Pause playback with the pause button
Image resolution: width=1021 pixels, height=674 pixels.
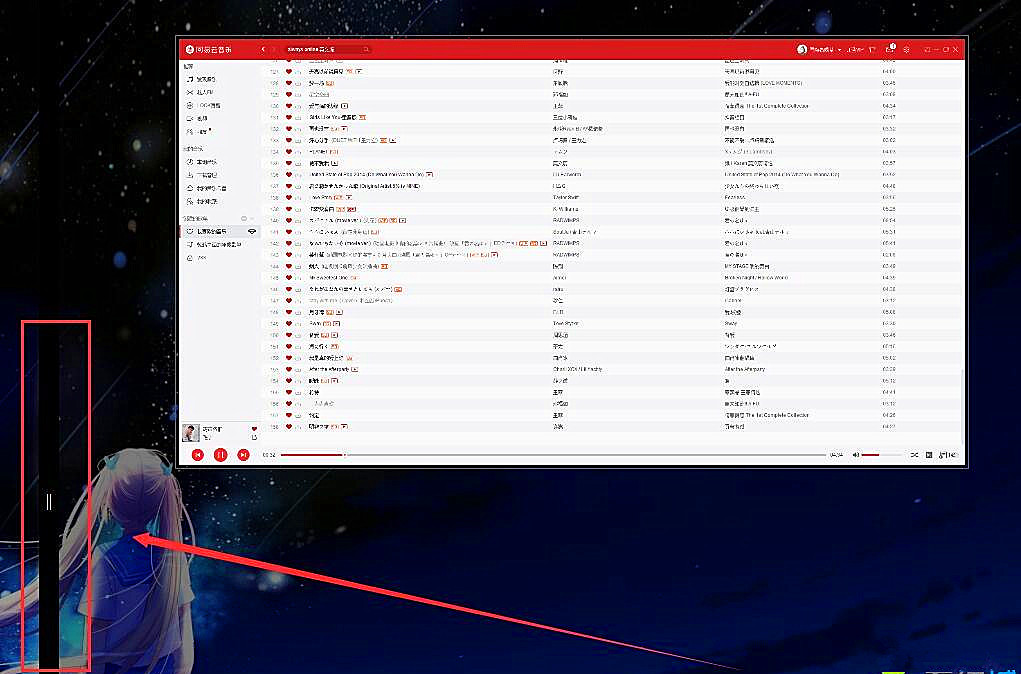coord(220,455)
